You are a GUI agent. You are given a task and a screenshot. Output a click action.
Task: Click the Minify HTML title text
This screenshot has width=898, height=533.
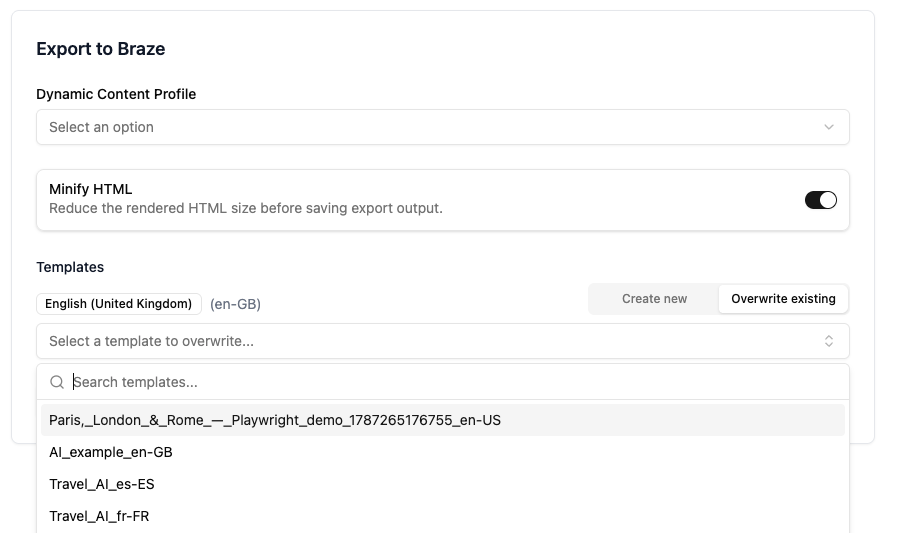pyautogui.click(x=90, y=189)
